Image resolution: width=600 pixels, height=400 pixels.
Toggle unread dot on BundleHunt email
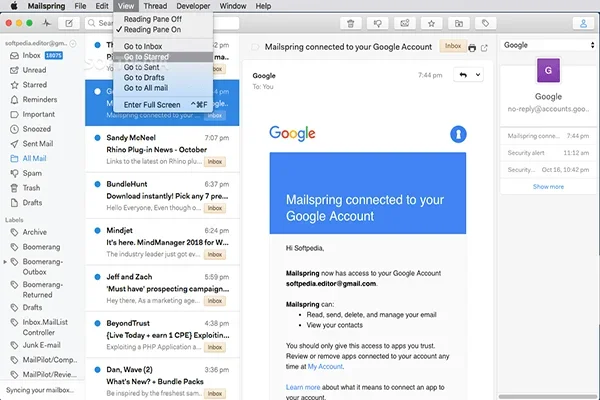click(x=97, y=184)
